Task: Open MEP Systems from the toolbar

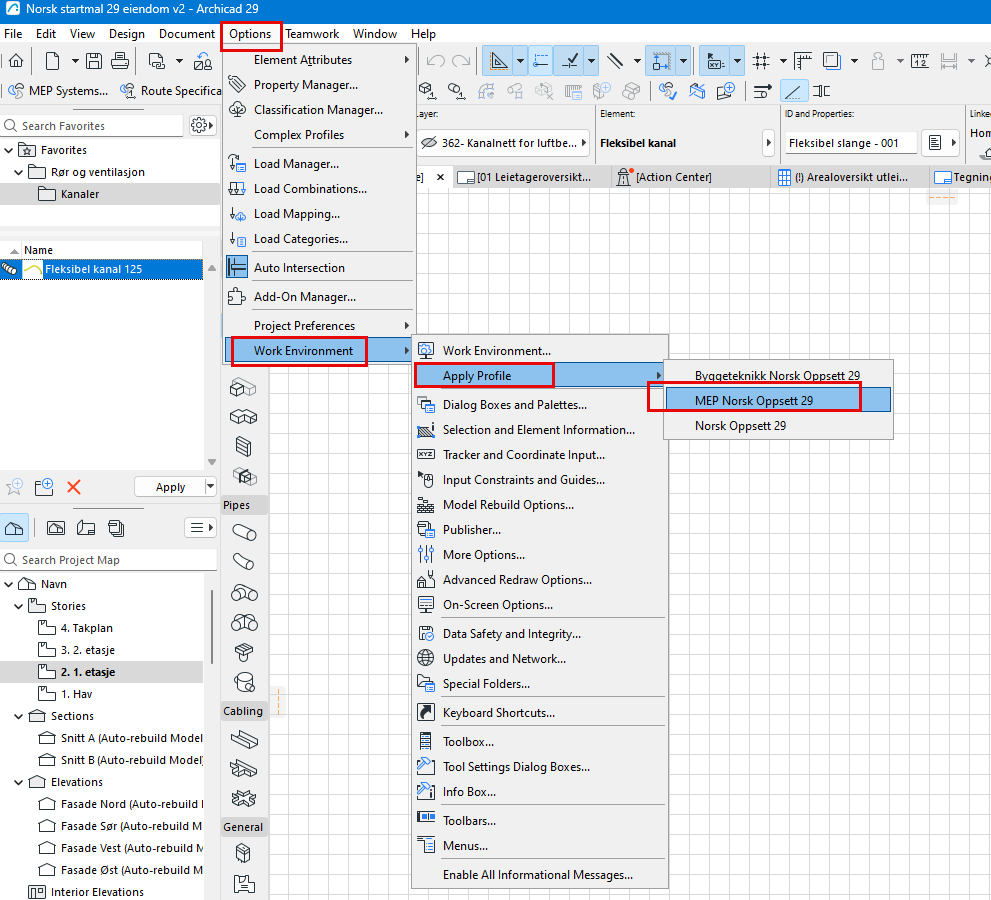Action: pos(59,91)
